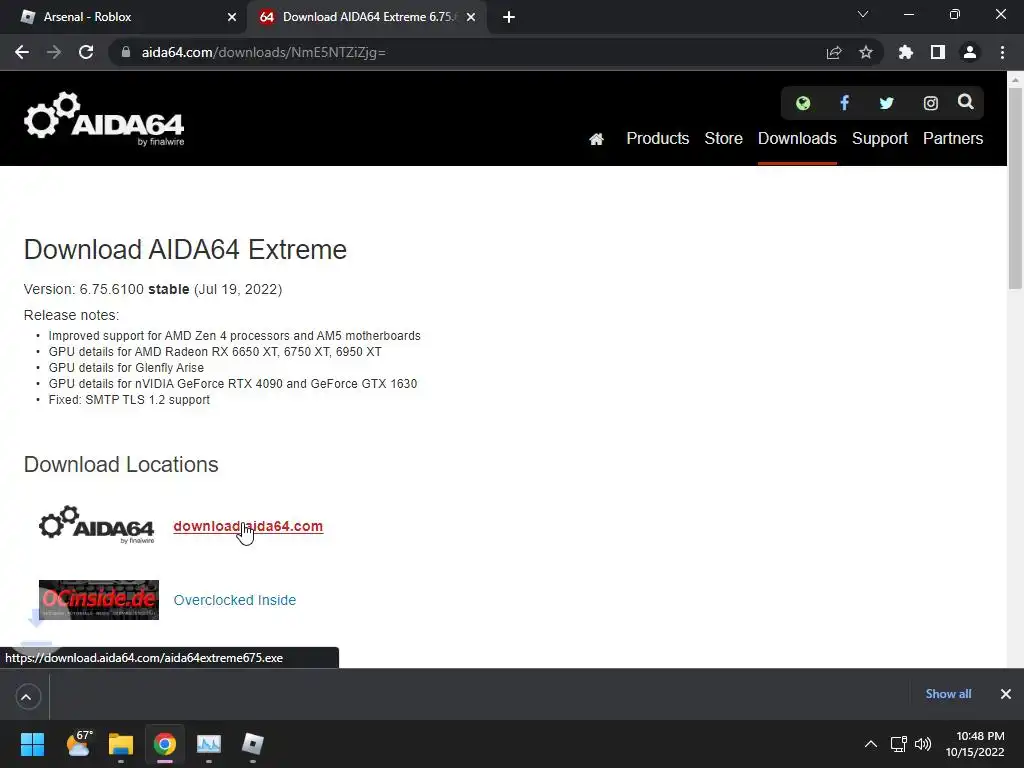This screenshot has height=768, width=1024.
Task: Open File Explorer from taskbar
Action: [121, 744]
